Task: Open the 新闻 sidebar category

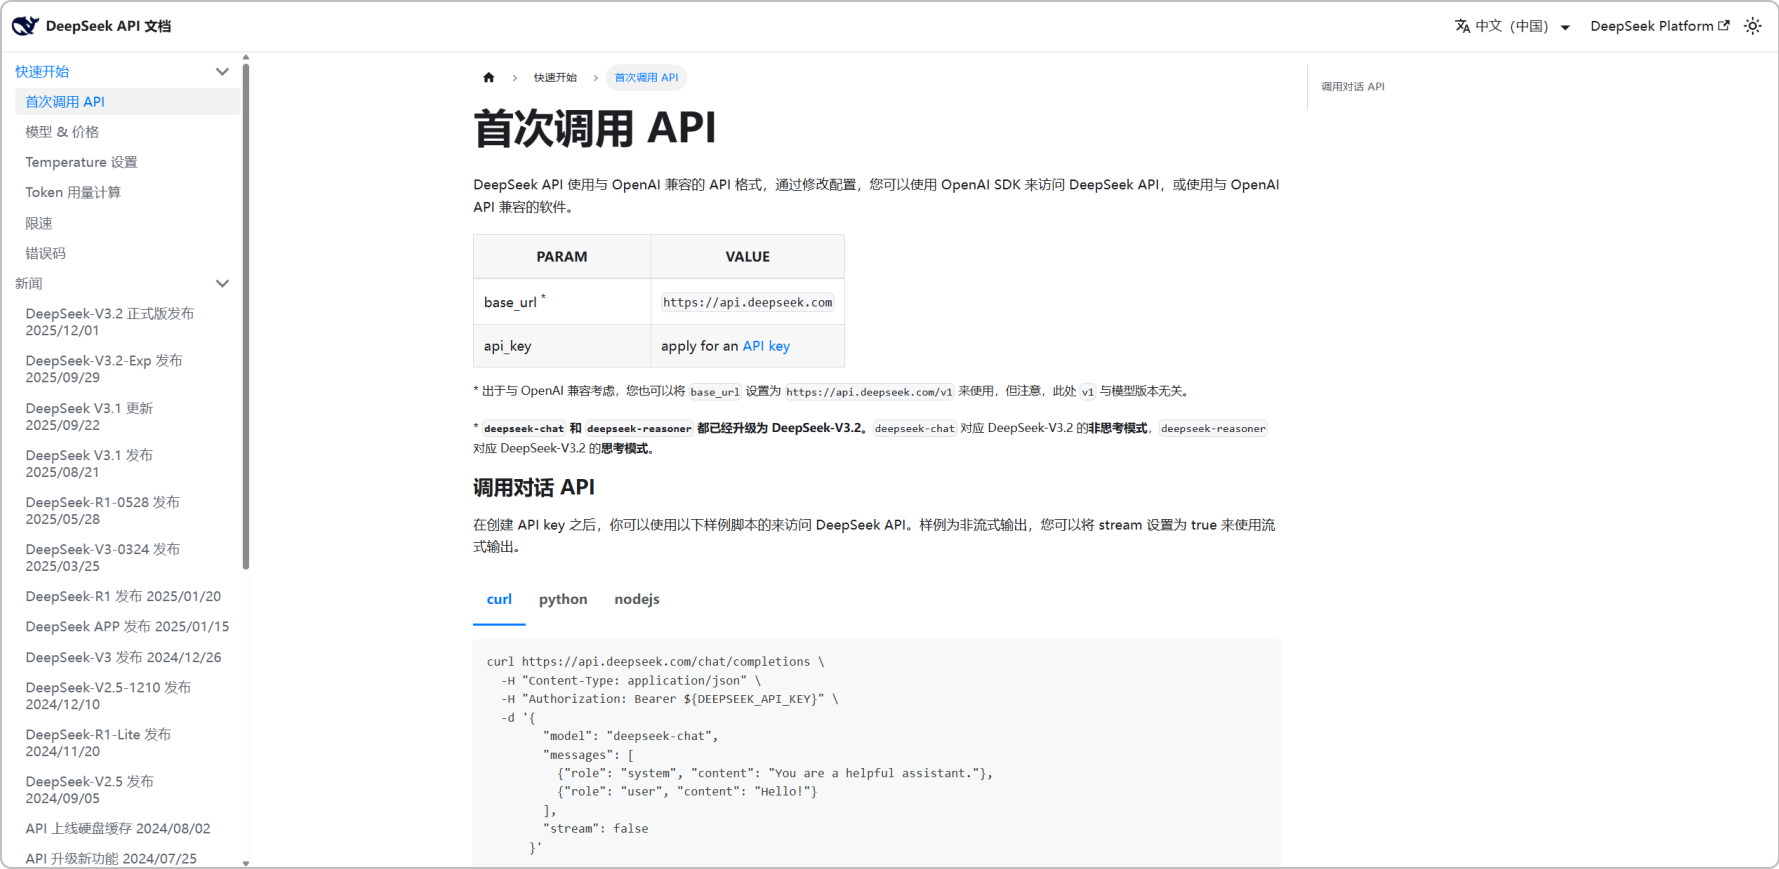Action: 29,284
